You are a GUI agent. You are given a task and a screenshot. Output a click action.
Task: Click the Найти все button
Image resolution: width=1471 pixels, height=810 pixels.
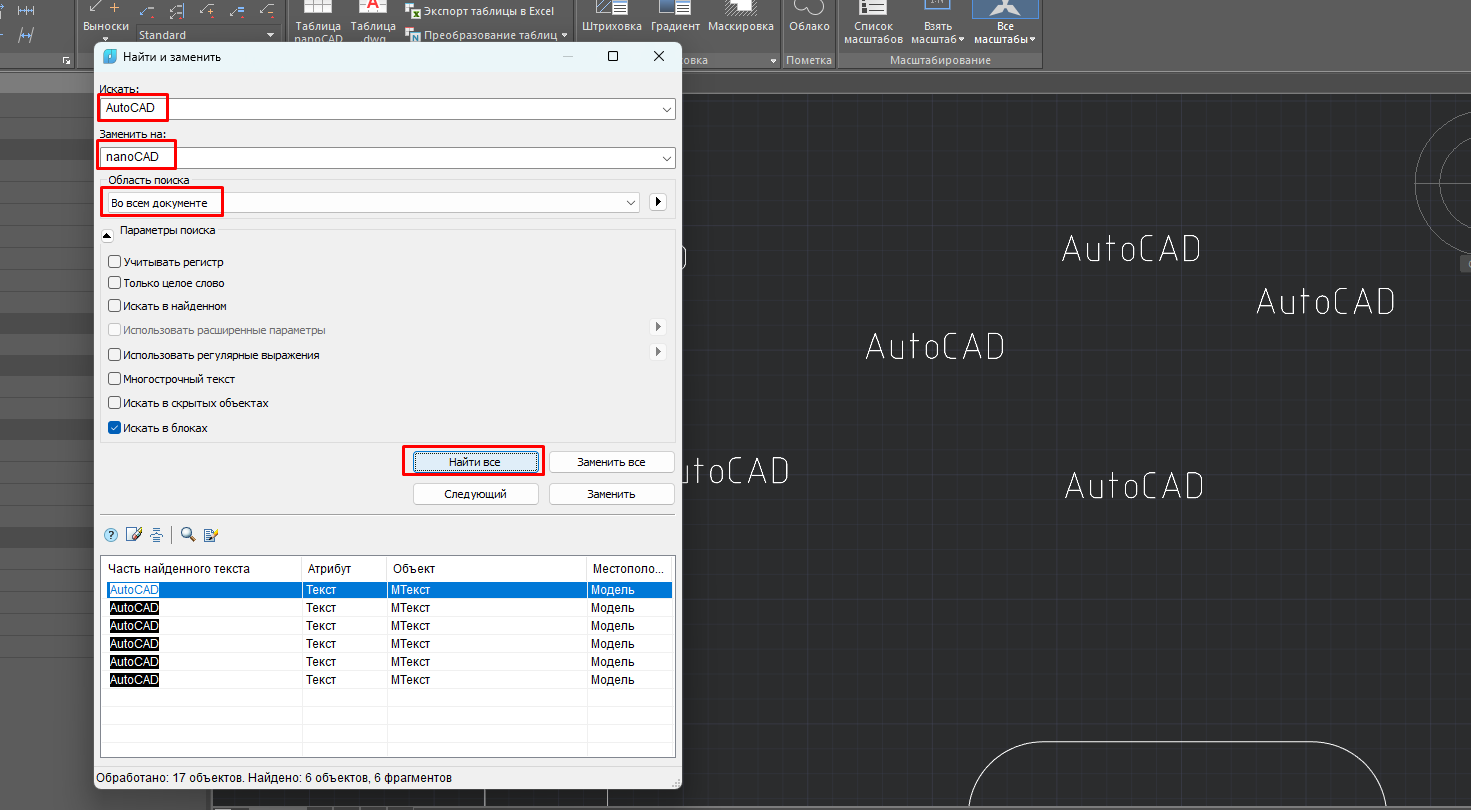tap(475, 462)
